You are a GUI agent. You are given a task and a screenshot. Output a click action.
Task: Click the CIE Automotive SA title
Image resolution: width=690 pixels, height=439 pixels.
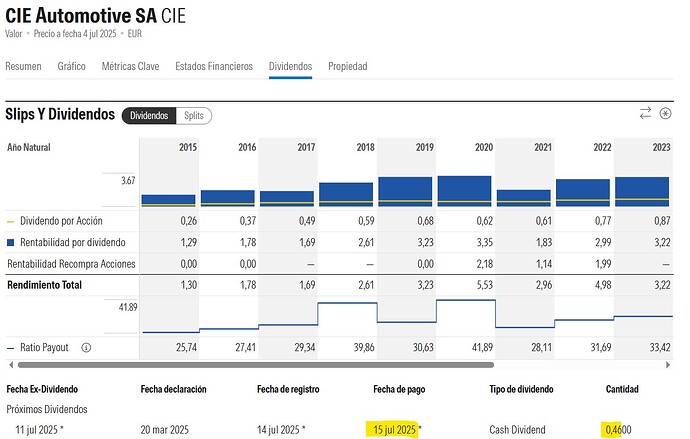tap(81, 16)
